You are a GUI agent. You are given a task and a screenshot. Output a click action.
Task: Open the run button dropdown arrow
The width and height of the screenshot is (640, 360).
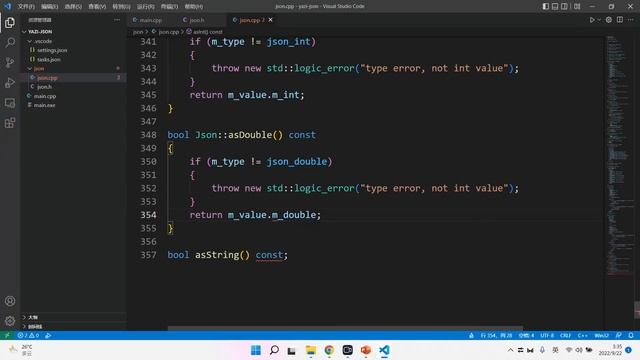(599, 20)
